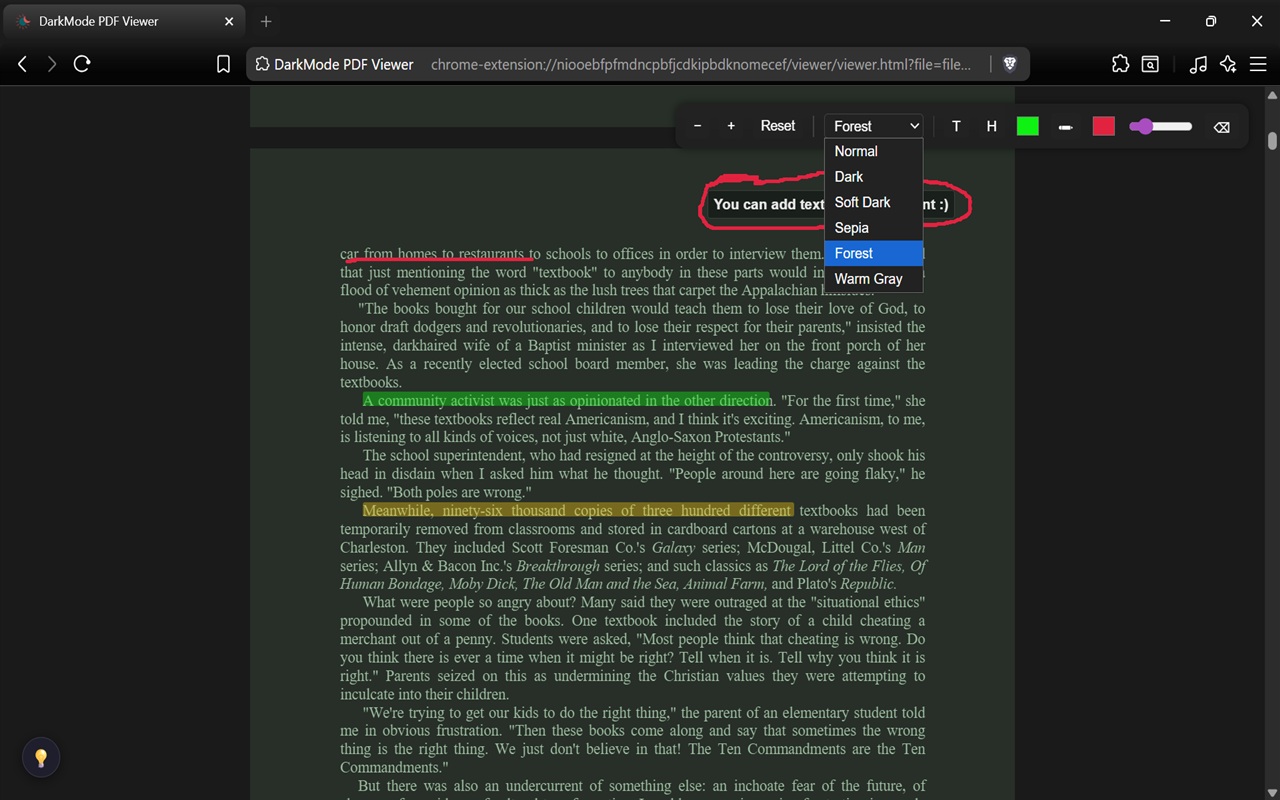Go back in browser history

(22, 64)
